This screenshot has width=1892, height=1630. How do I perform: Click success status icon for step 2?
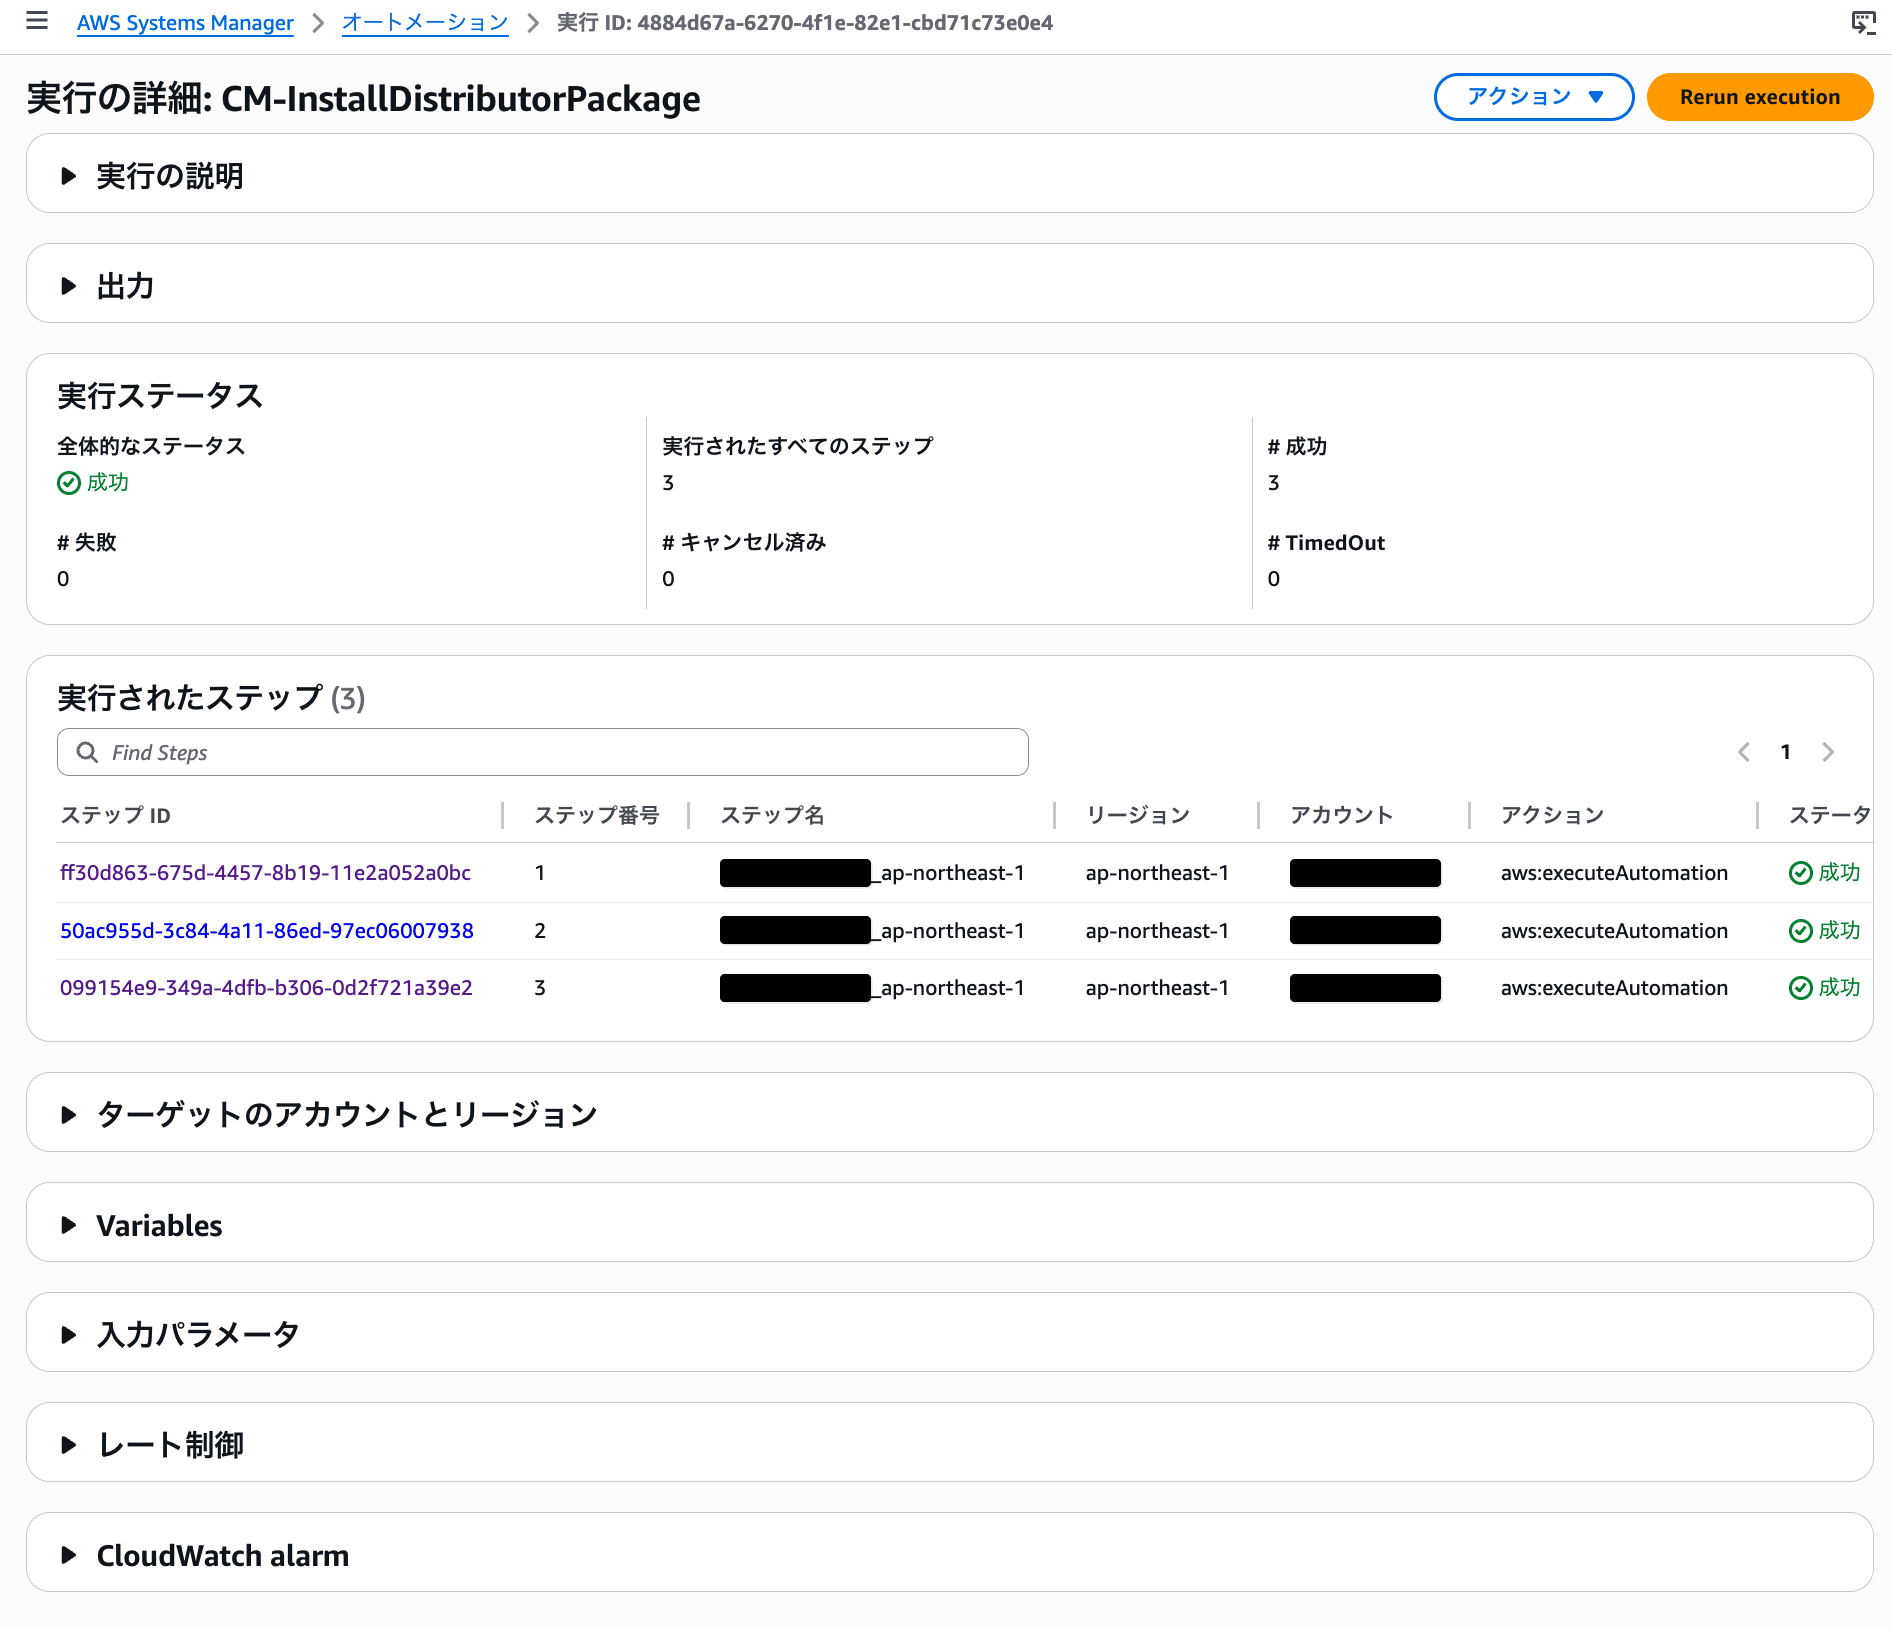(1800, 931)
